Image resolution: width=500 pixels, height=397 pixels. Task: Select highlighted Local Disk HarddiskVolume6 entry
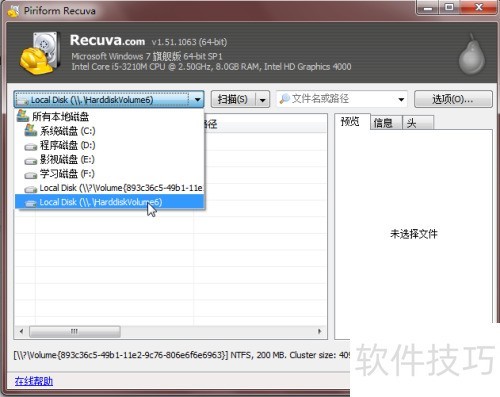[110, 202]
